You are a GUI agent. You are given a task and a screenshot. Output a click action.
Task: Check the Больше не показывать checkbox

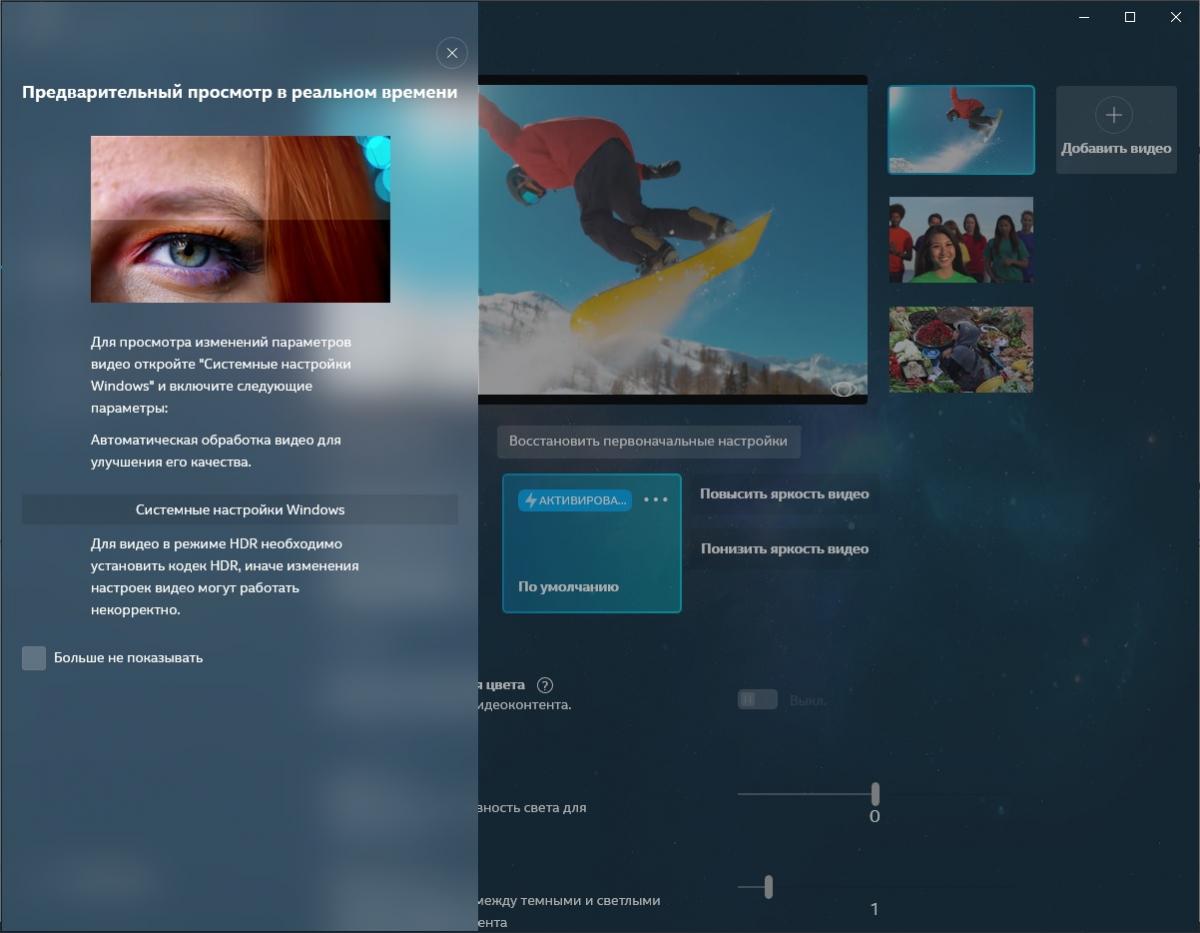(x=34, y=657)
